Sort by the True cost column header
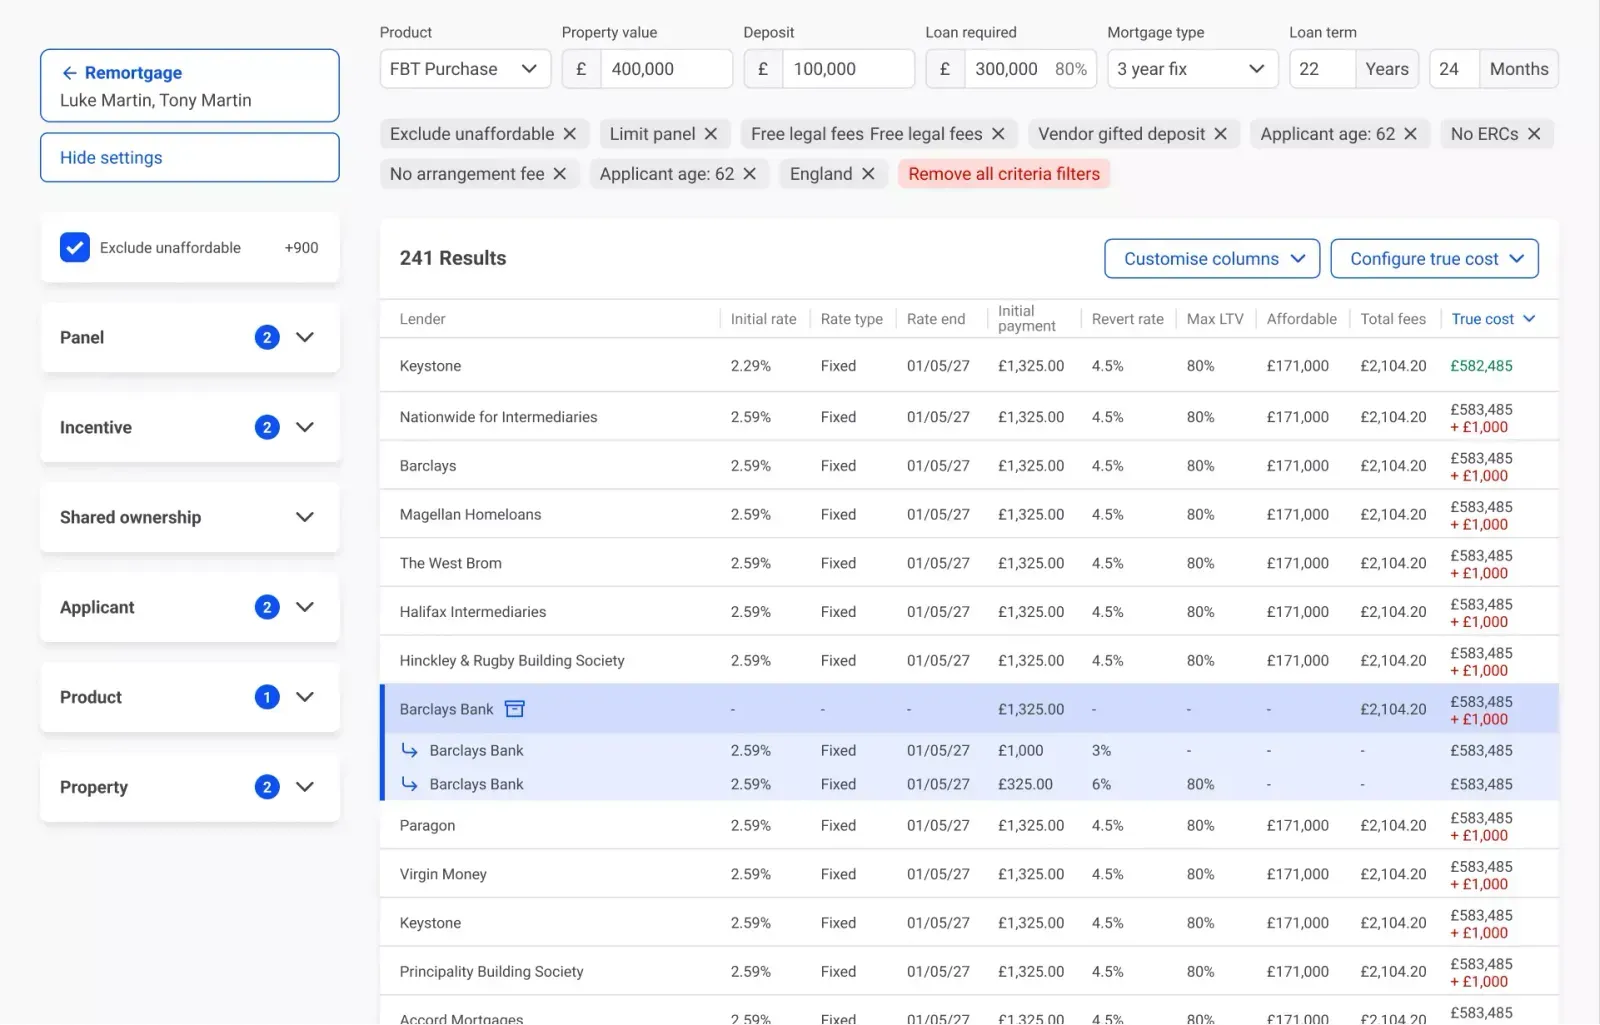 pyautogui.click(x=1493, y=319)
